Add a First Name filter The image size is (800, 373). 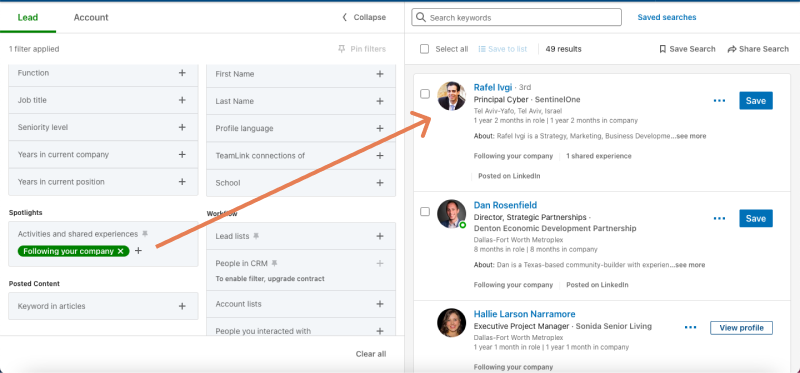pos(380,74)
